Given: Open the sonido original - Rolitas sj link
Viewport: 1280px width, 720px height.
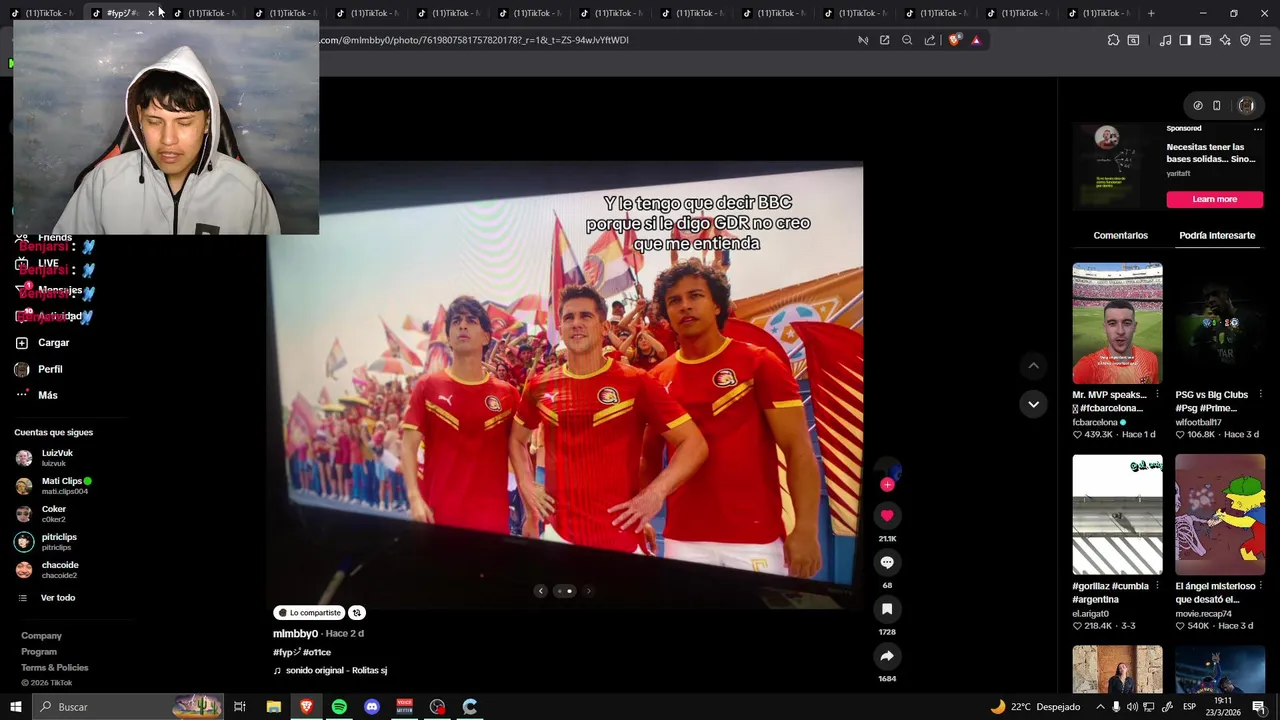Looking at the screenshot, I should tap(336, 670).
